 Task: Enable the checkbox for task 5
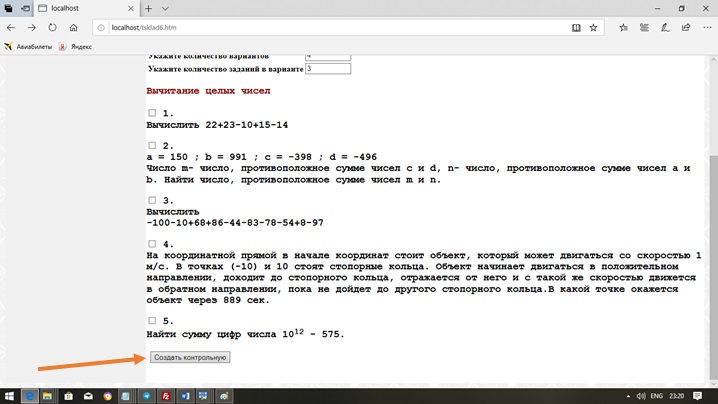[x=152, y=321]
